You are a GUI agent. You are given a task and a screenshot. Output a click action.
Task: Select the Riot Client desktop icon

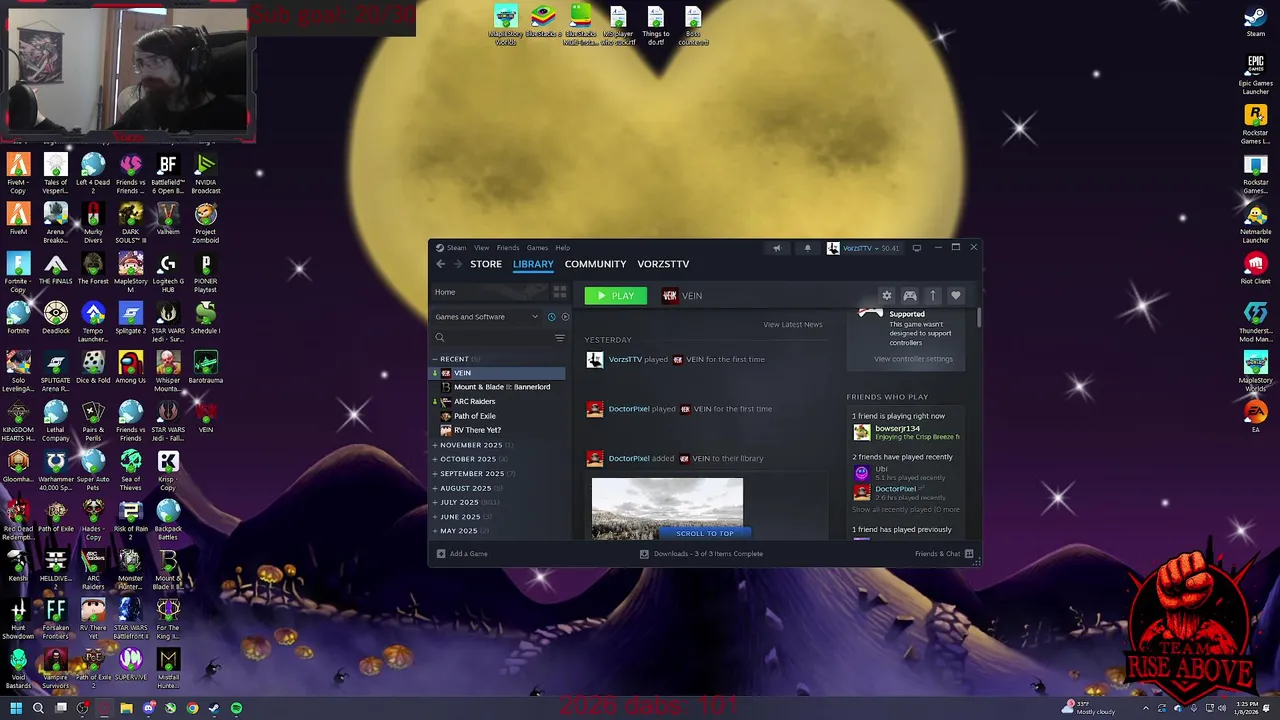point(1255,270)
